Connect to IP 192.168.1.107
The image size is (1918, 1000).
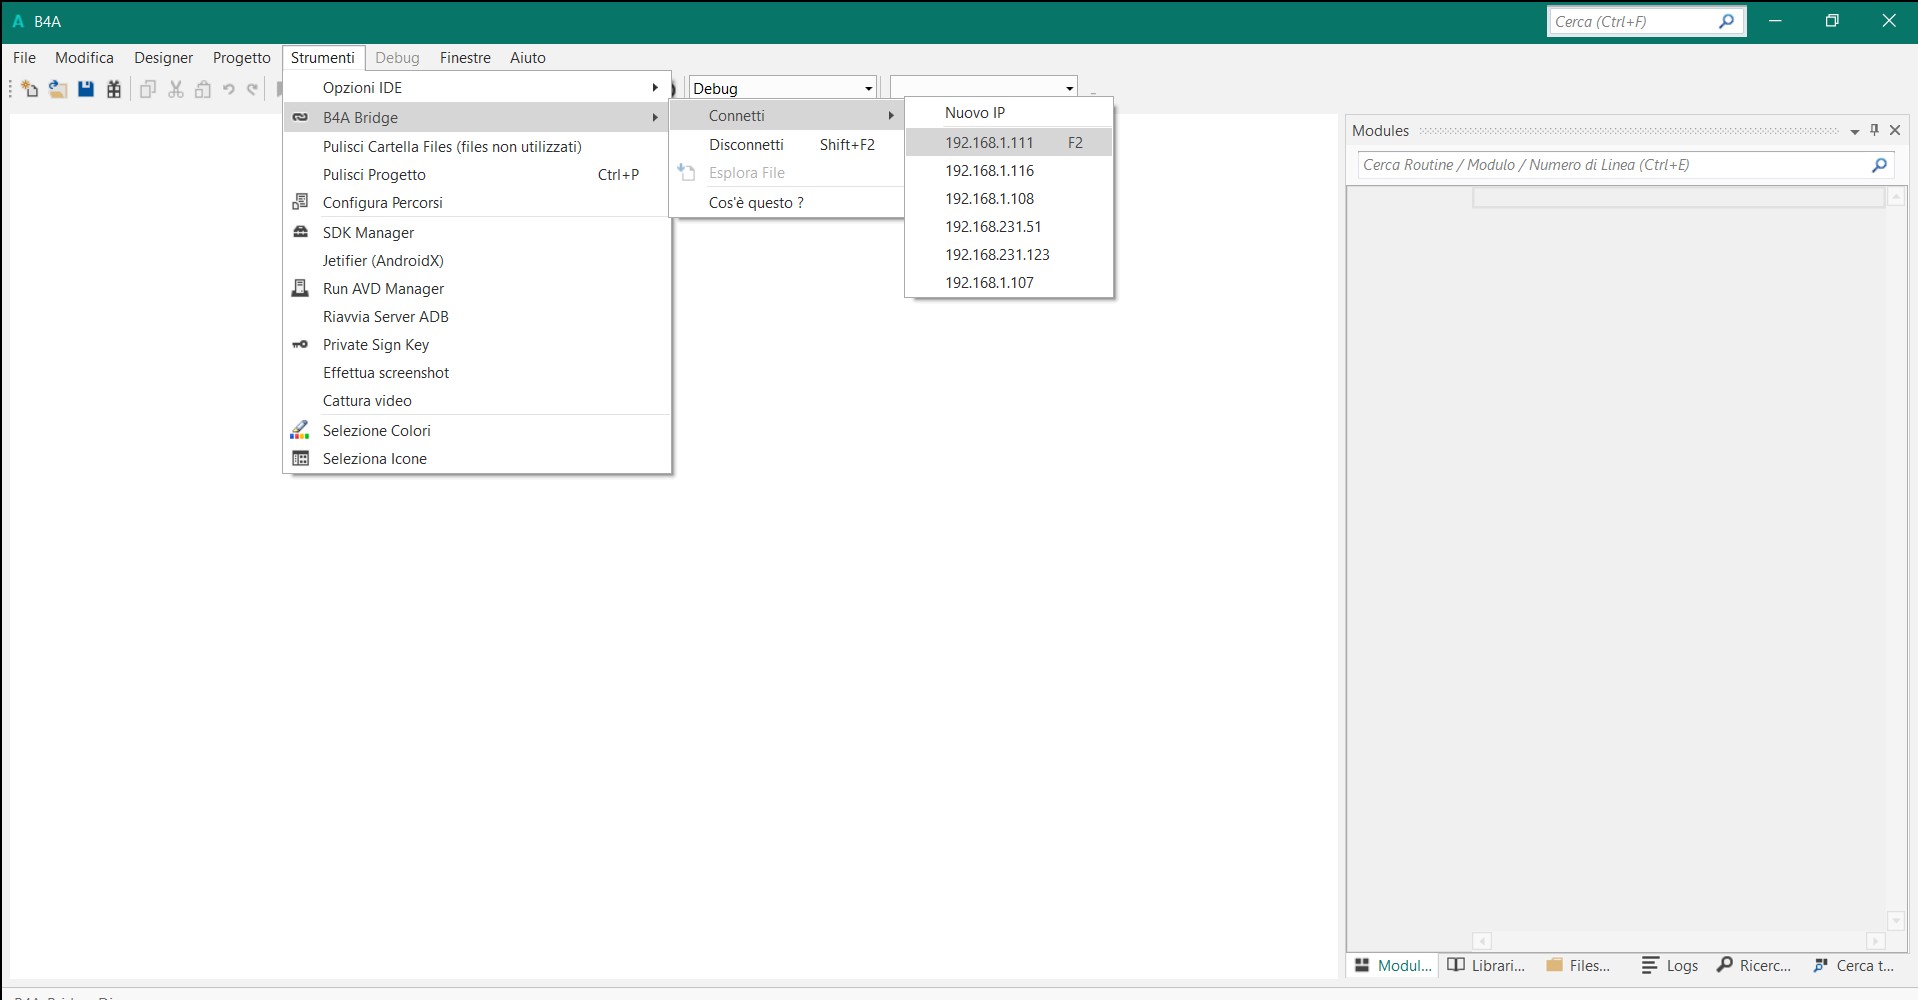[1009, 283]
